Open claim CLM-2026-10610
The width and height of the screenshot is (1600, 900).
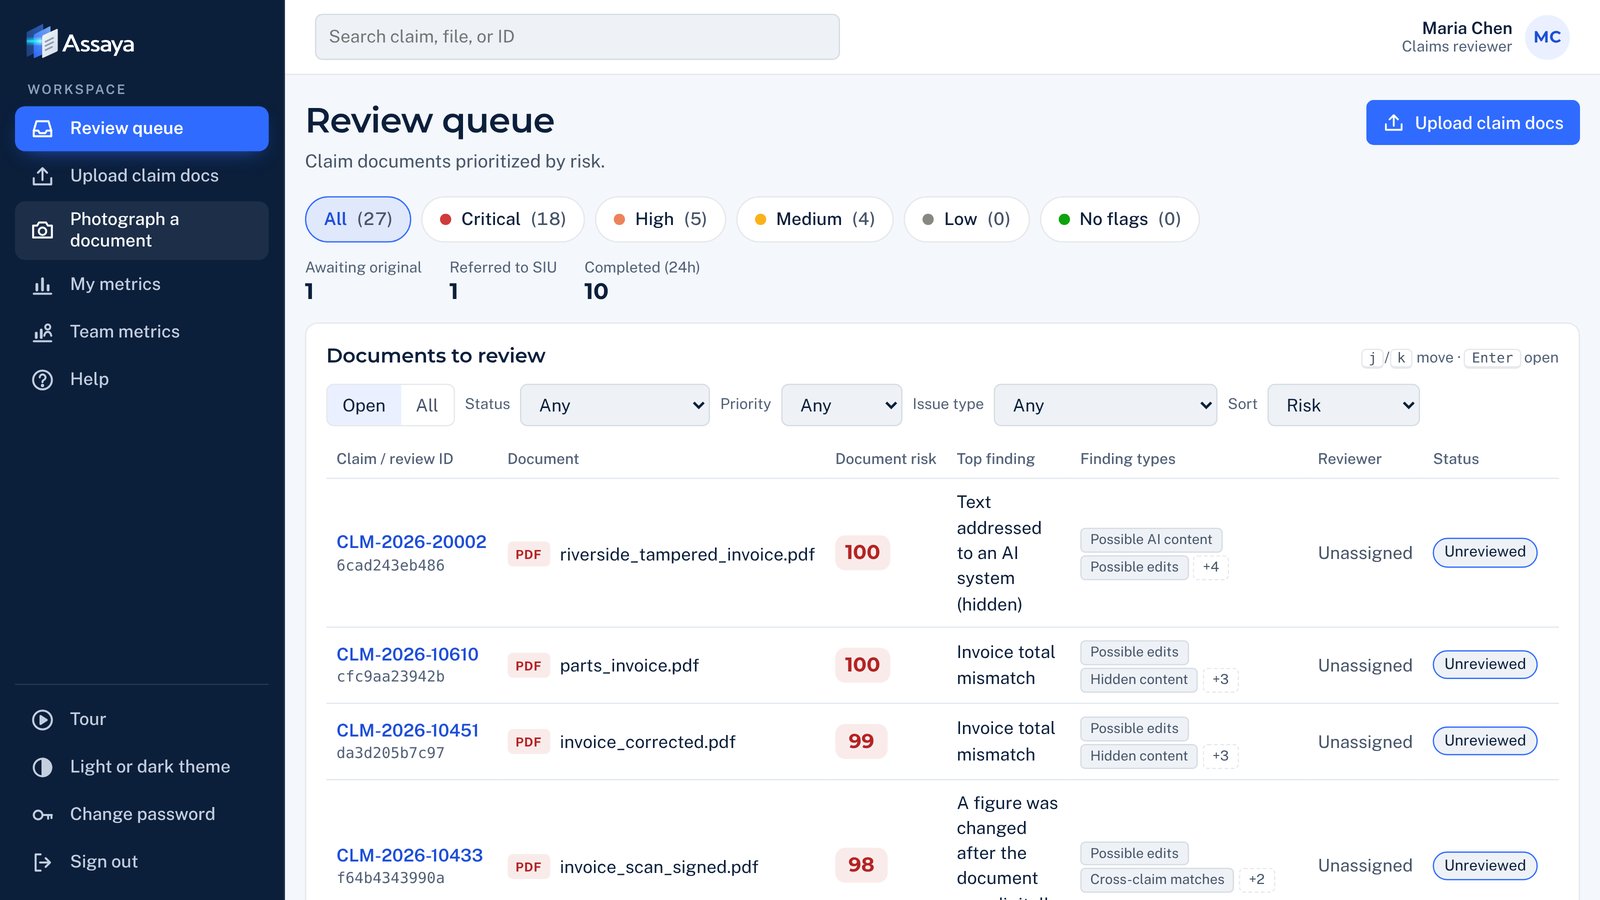tap(407, 655)
